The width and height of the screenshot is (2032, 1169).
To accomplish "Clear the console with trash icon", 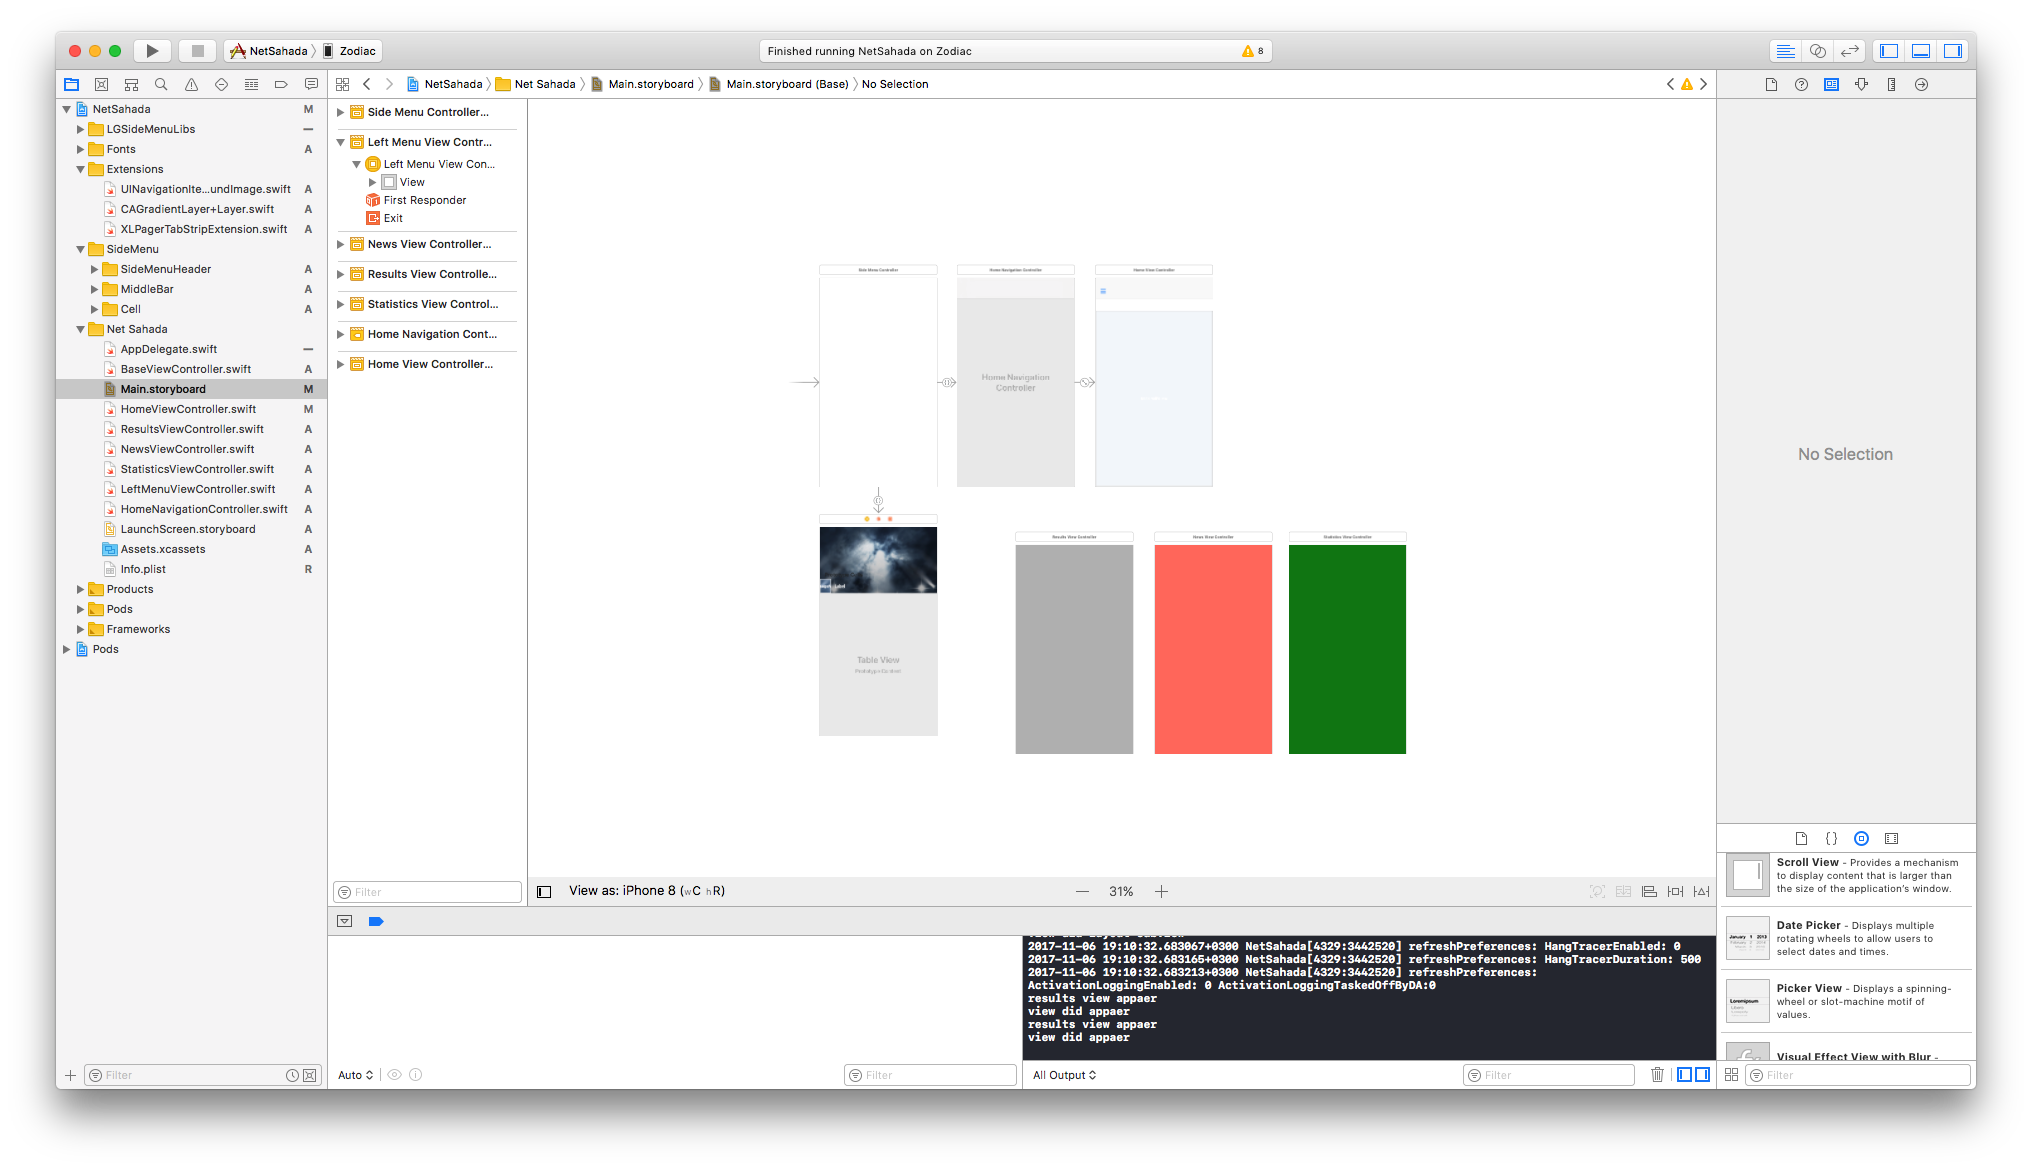I will tap(1657, 1075).
